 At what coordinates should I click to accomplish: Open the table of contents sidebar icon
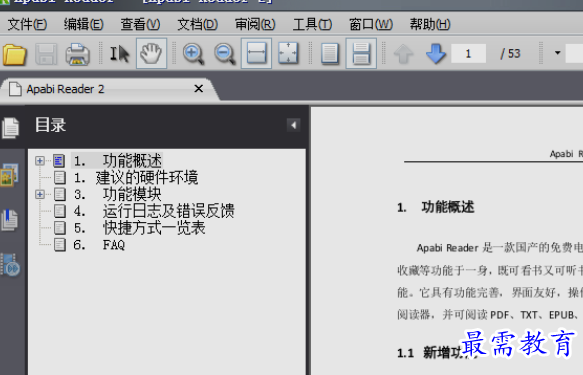(11, 128)
